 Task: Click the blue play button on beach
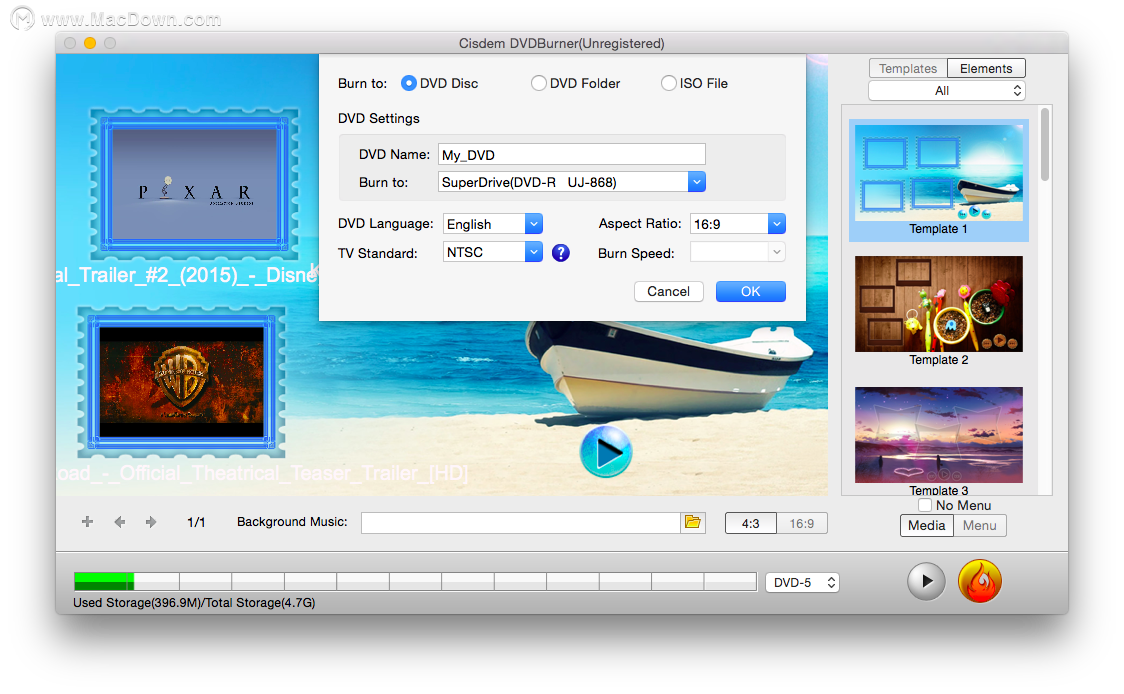coord(606,452)
